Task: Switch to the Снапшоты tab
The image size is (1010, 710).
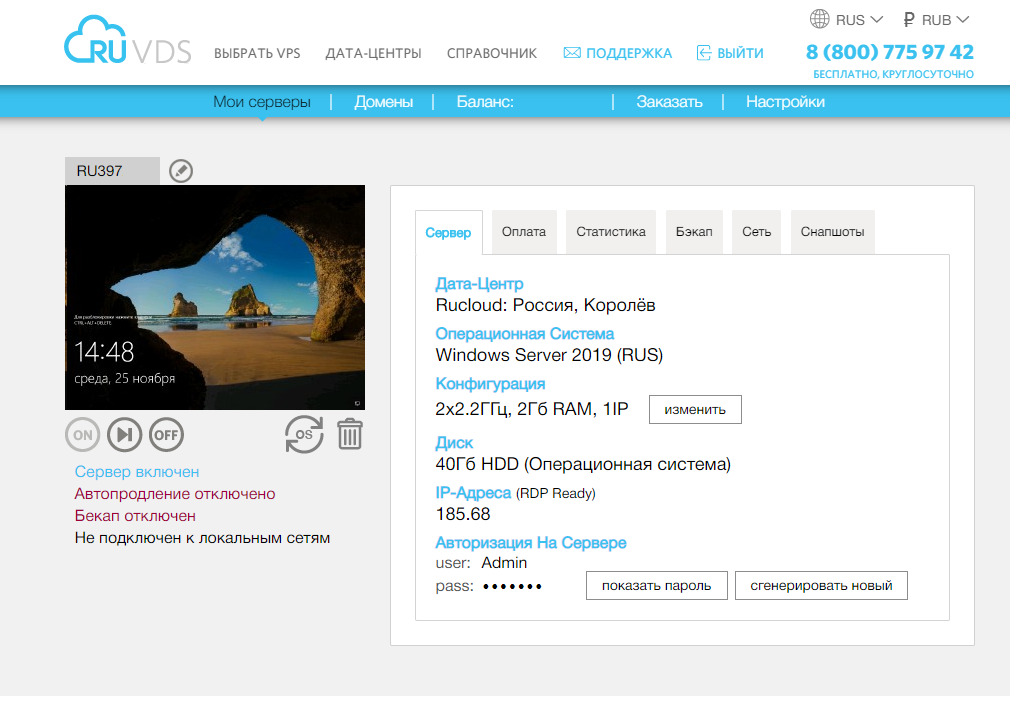Action: (832, 232)
